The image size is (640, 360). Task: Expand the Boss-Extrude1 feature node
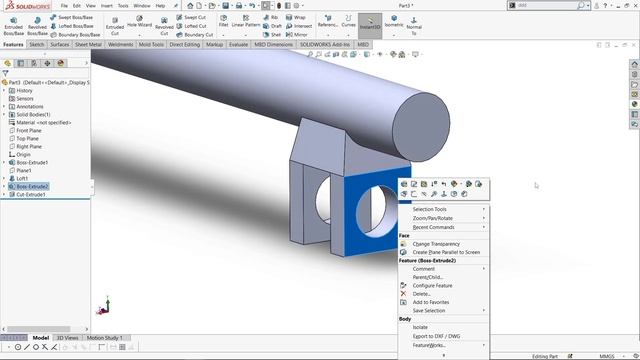[x=4, y=162]
